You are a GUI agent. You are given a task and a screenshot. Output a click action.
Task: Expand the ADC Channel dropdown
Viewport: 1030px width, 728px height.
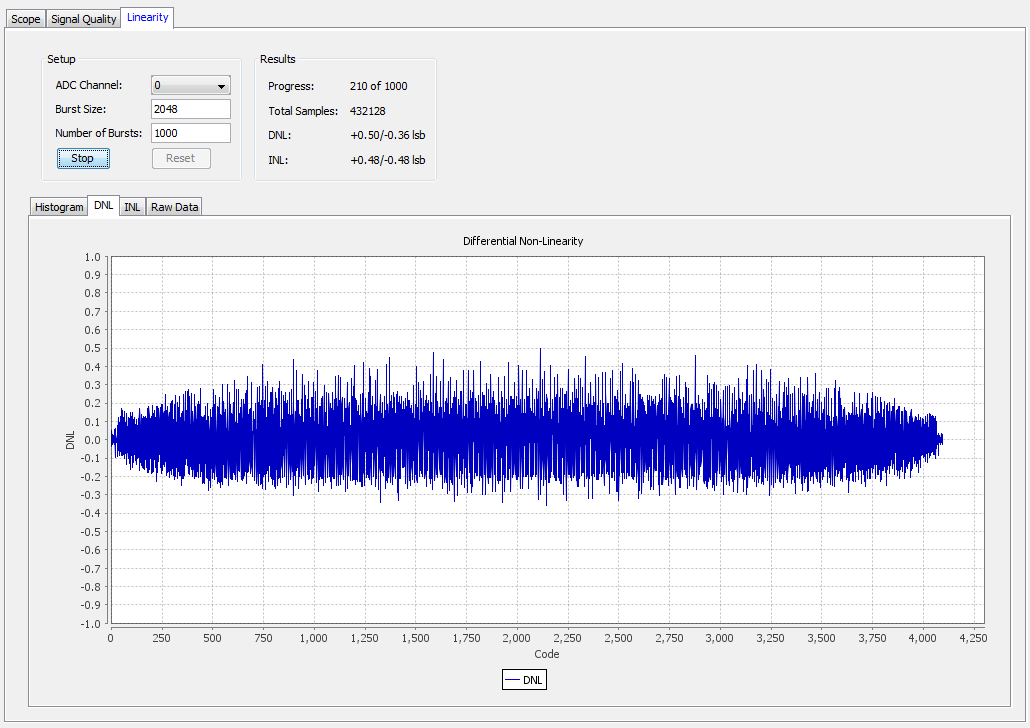coord(190,86)
